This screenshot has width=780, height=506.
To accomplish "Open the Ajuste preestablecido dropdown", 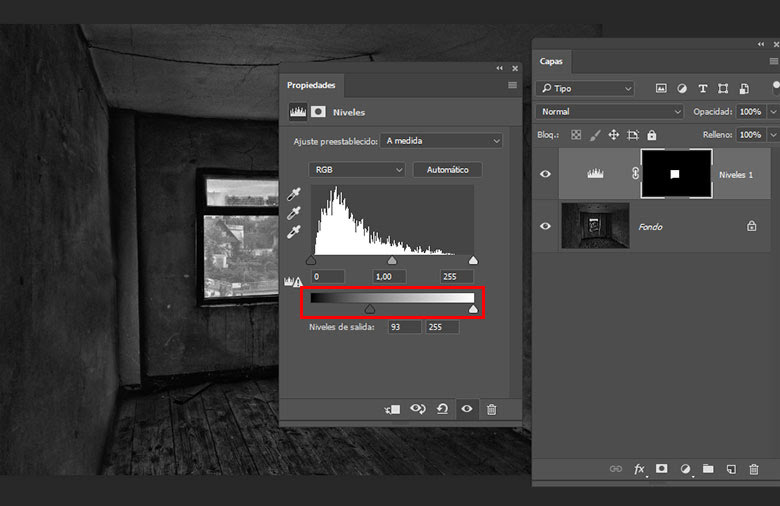I will point(442,142).
